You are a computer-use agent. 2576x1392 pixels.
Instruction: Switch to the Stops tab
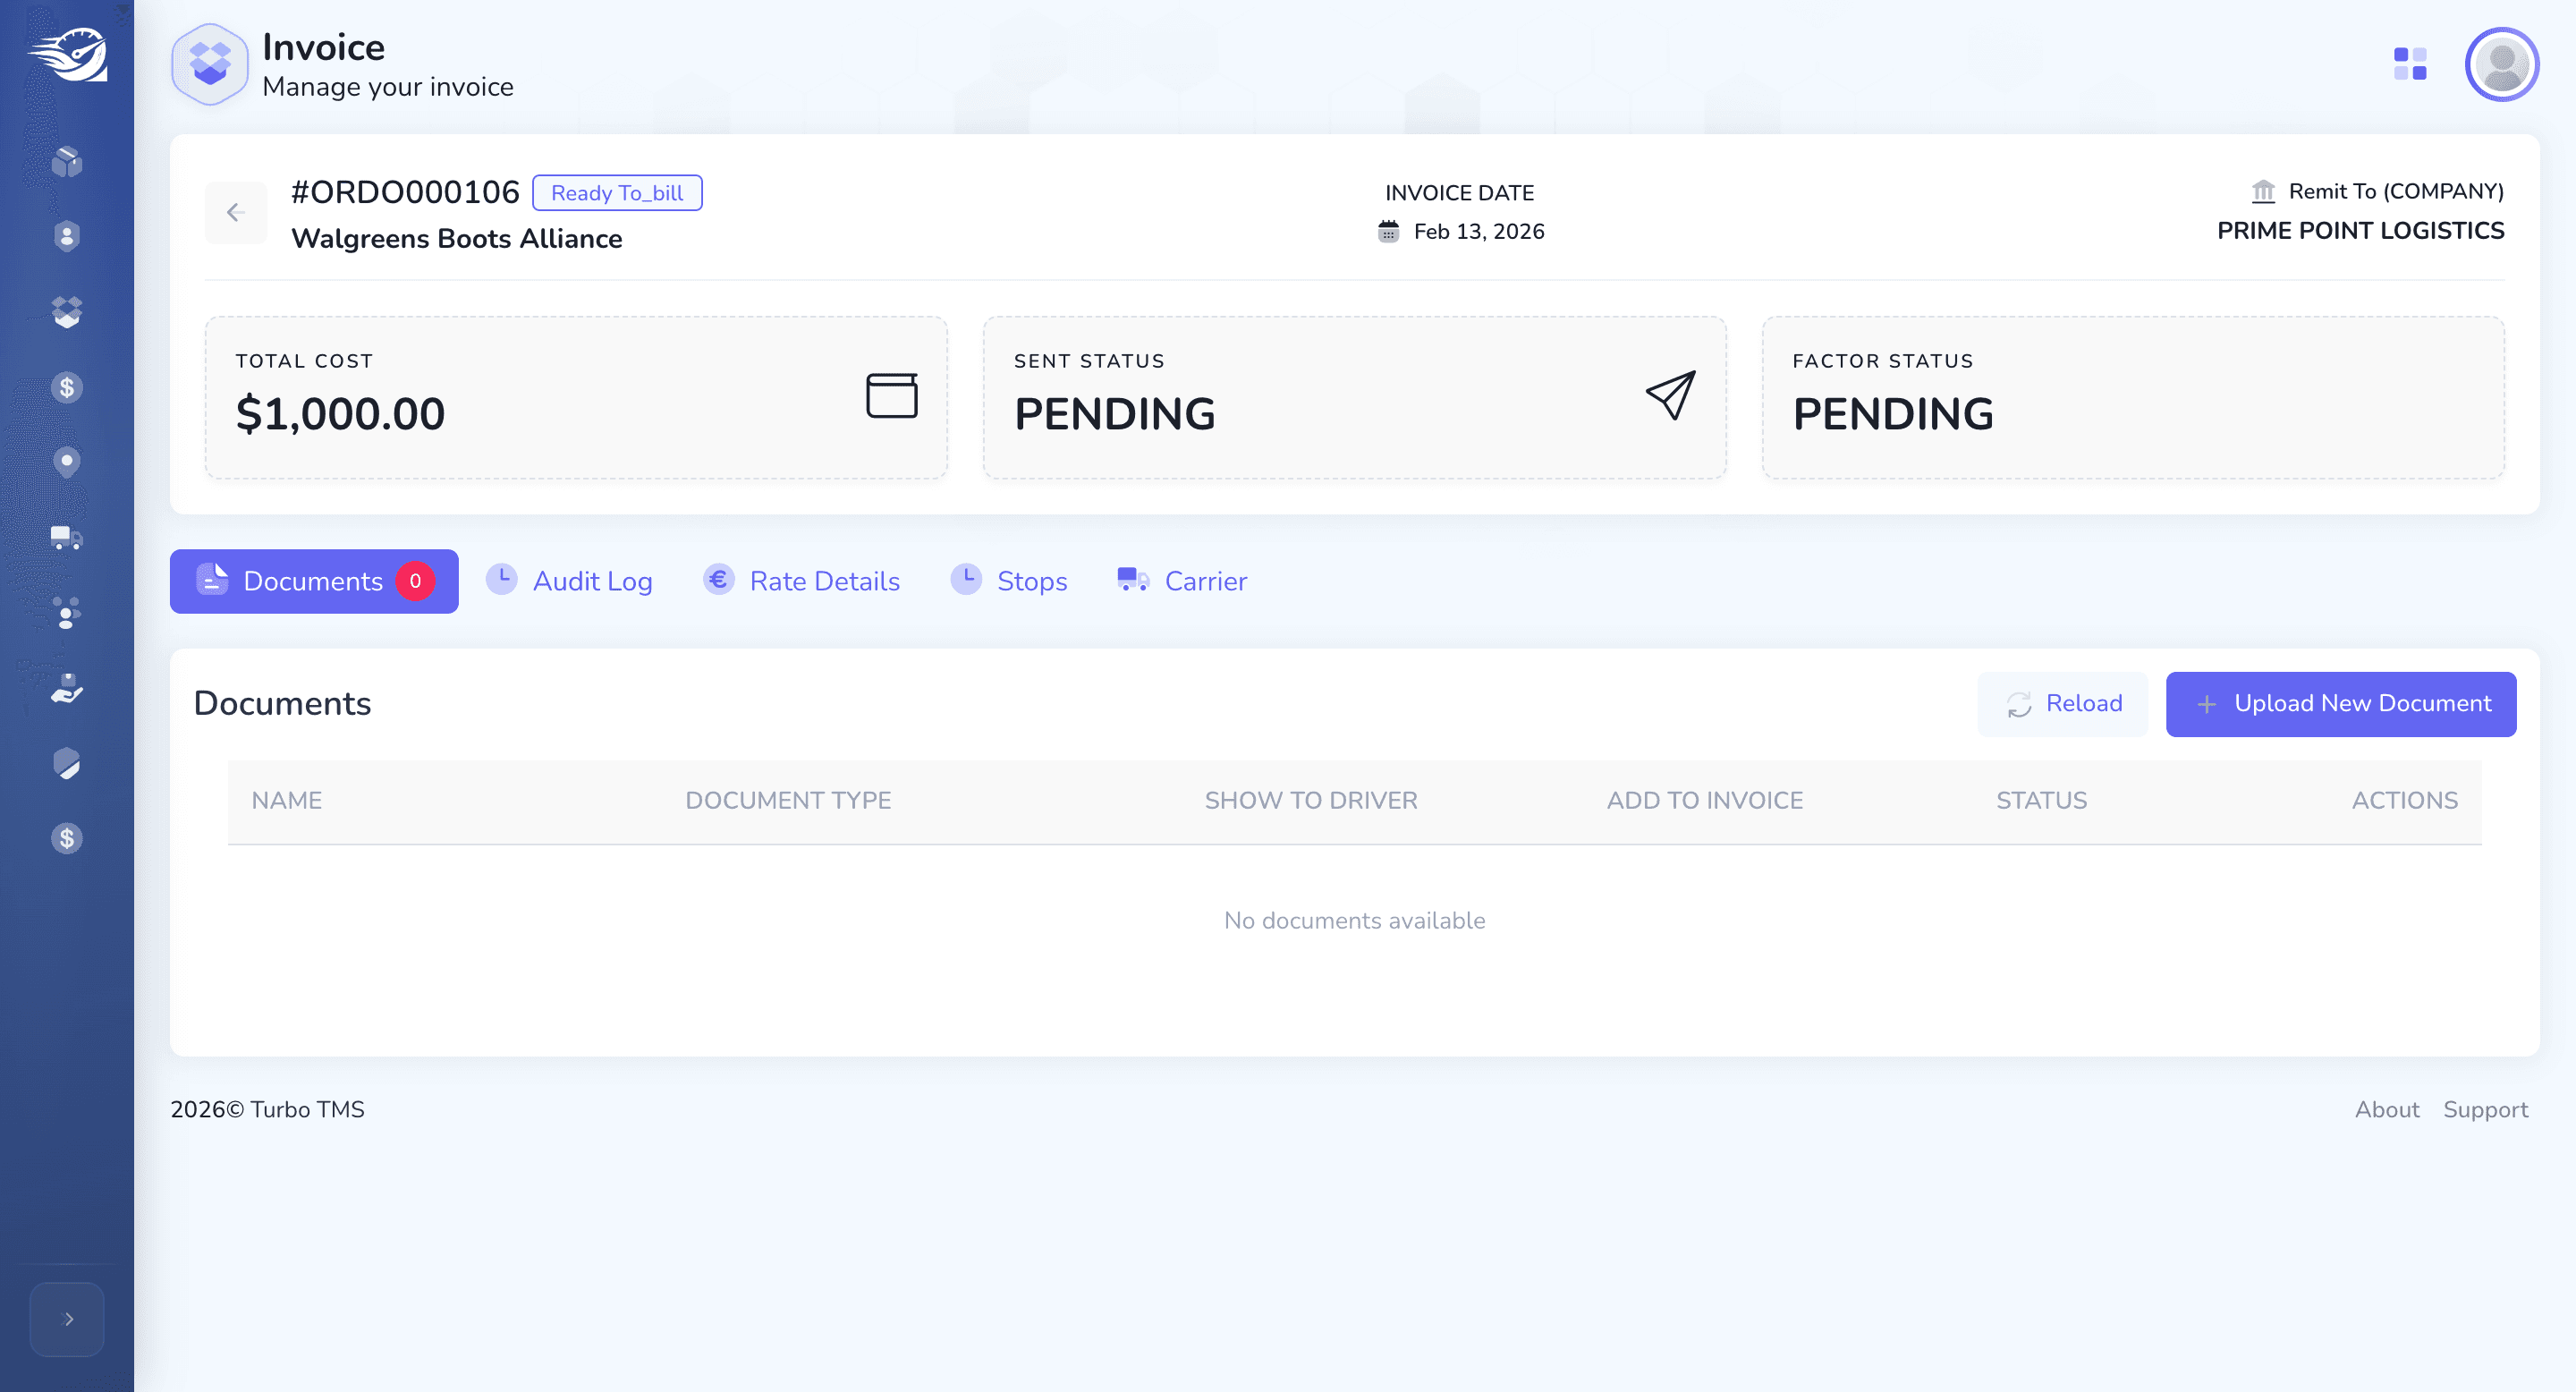(x=1008, y=581)
